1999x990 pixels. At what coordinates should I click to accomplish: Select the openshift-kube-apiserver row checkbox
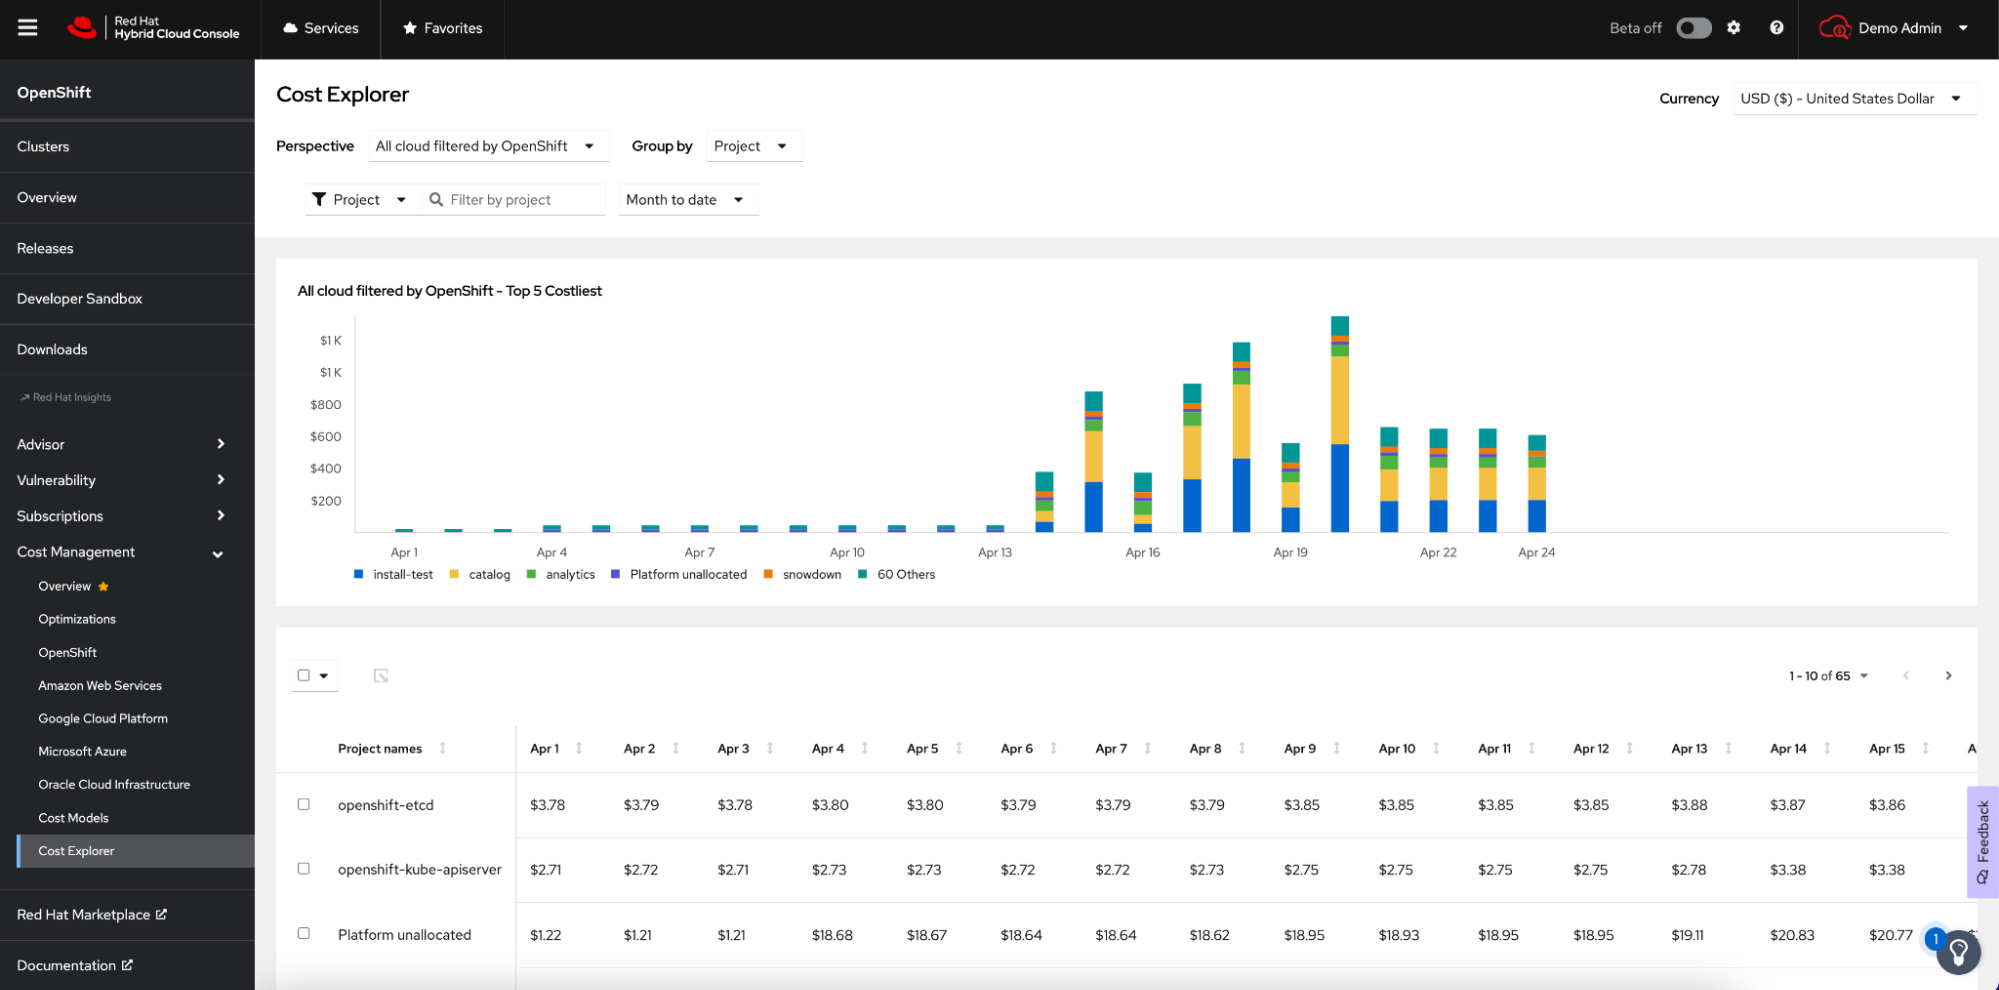(x=304, y=869)
